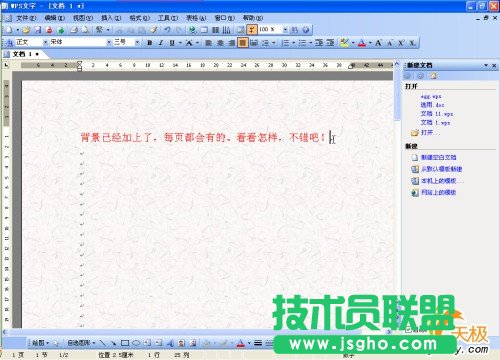
Task: Click 网站上的模板 link
Action: [438, 192]
